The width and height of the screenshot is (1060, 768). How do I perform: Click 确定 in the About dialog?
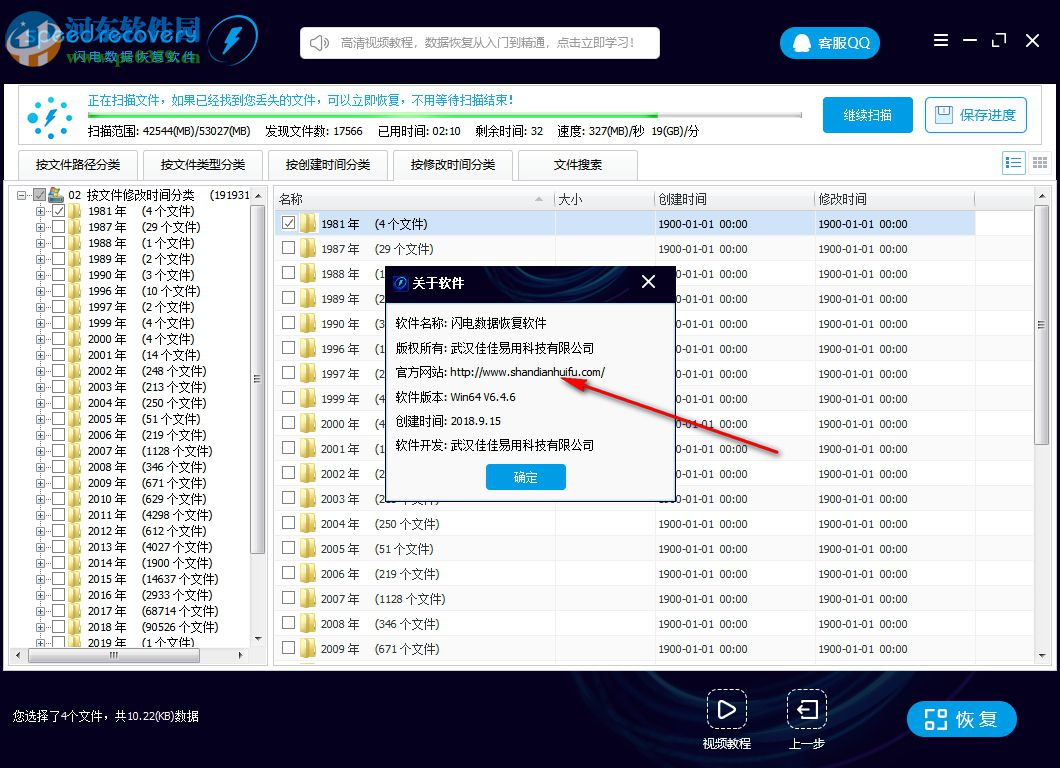coord(525,477)
